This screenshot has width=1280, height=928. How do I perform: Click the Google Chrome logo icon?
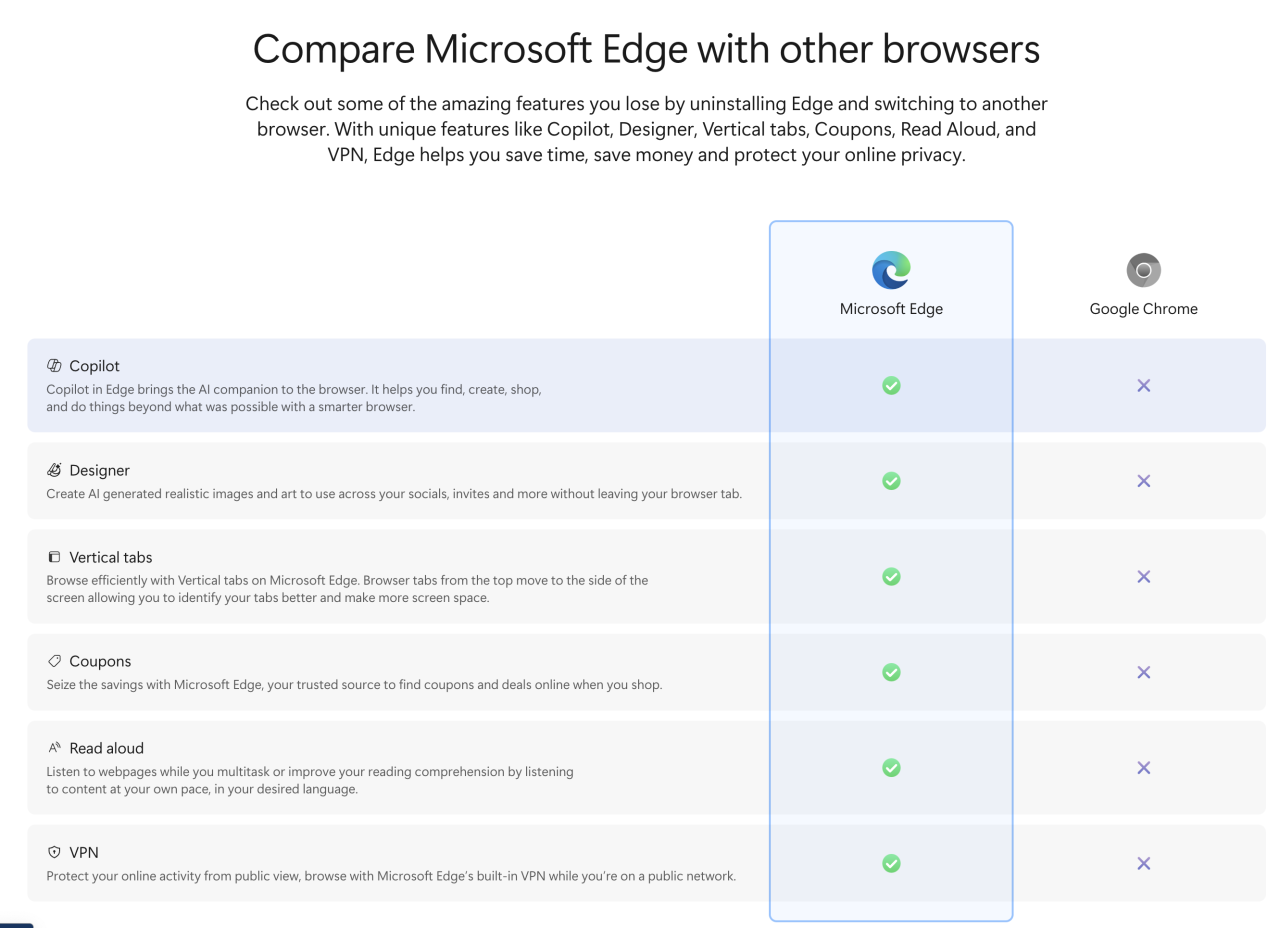click(1143, 270)
